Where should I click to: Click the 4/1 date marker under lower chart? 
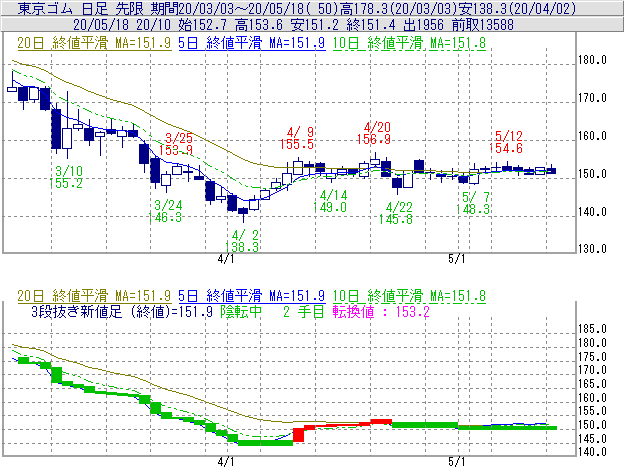226,462
